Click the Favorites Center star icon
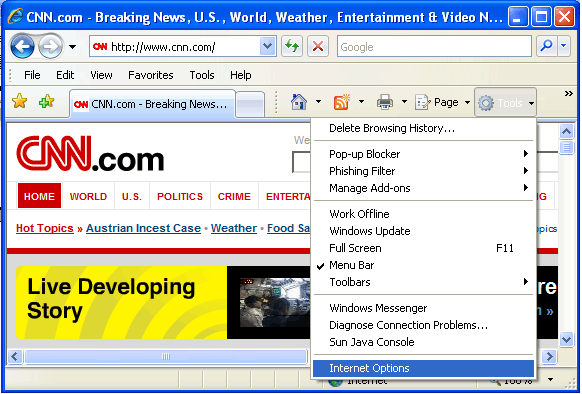Viewport: 582px width, 394px height. [x=20, y=101]
